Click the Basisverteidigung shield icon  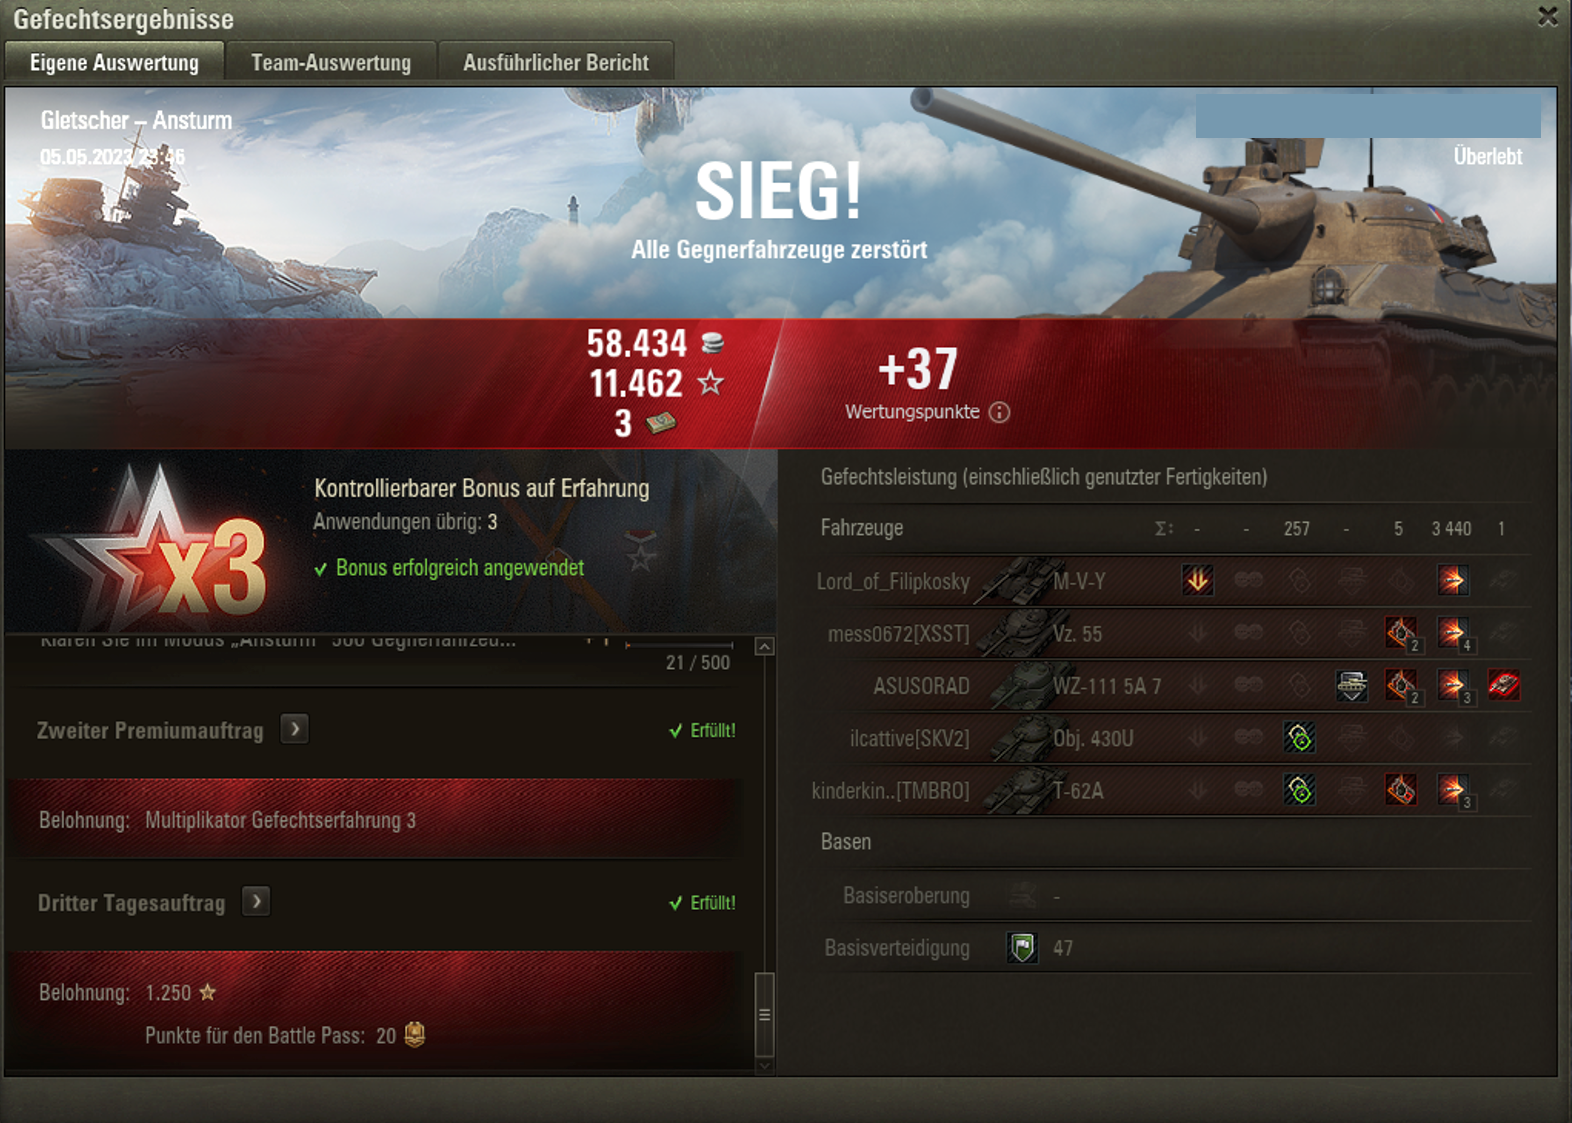1022,947
